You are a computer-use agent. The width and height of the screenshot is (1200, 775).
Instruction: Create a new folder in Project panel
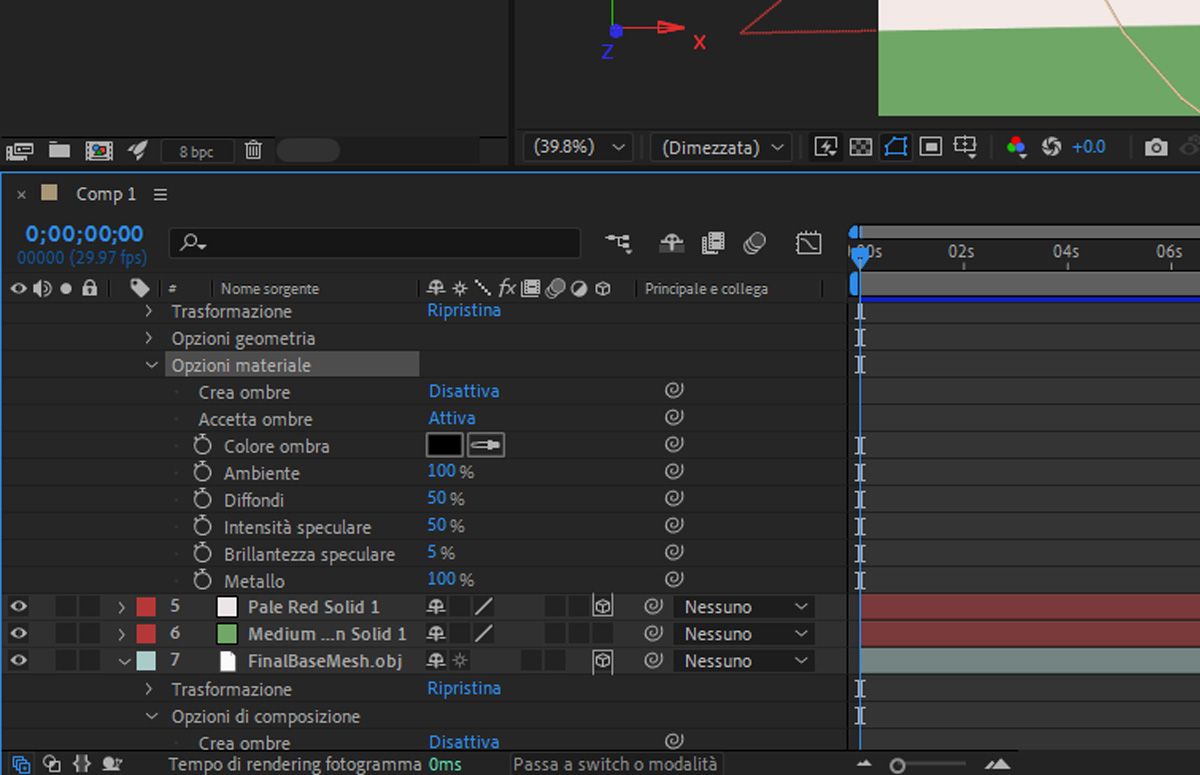click(60, 150)
